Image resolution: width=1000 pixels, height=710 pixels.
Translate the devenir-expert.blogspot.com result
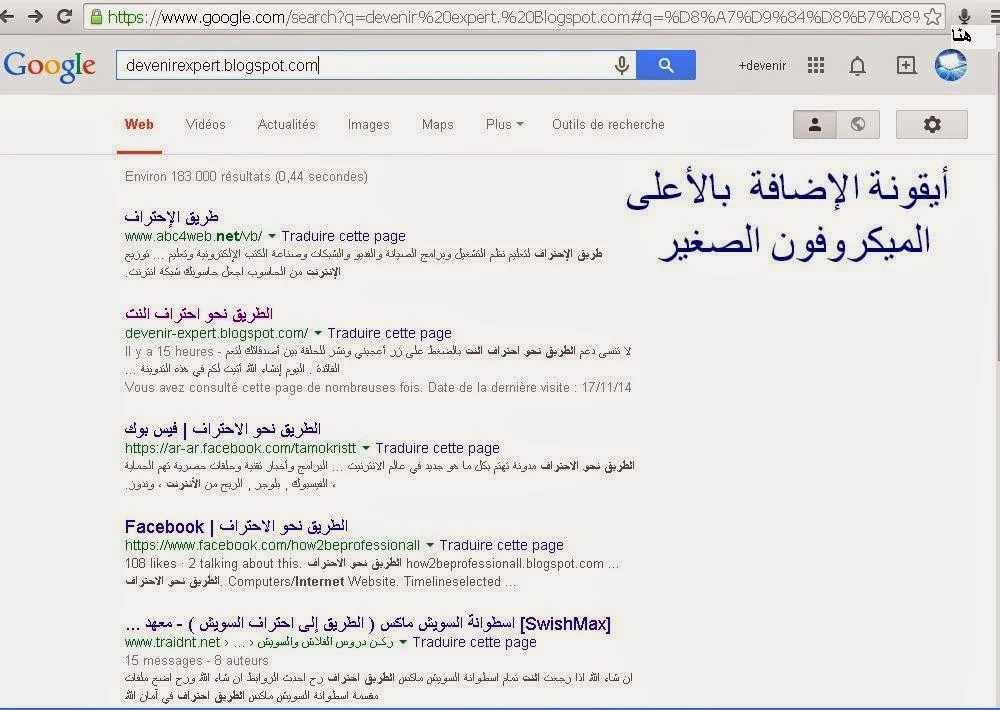point(389,333)
